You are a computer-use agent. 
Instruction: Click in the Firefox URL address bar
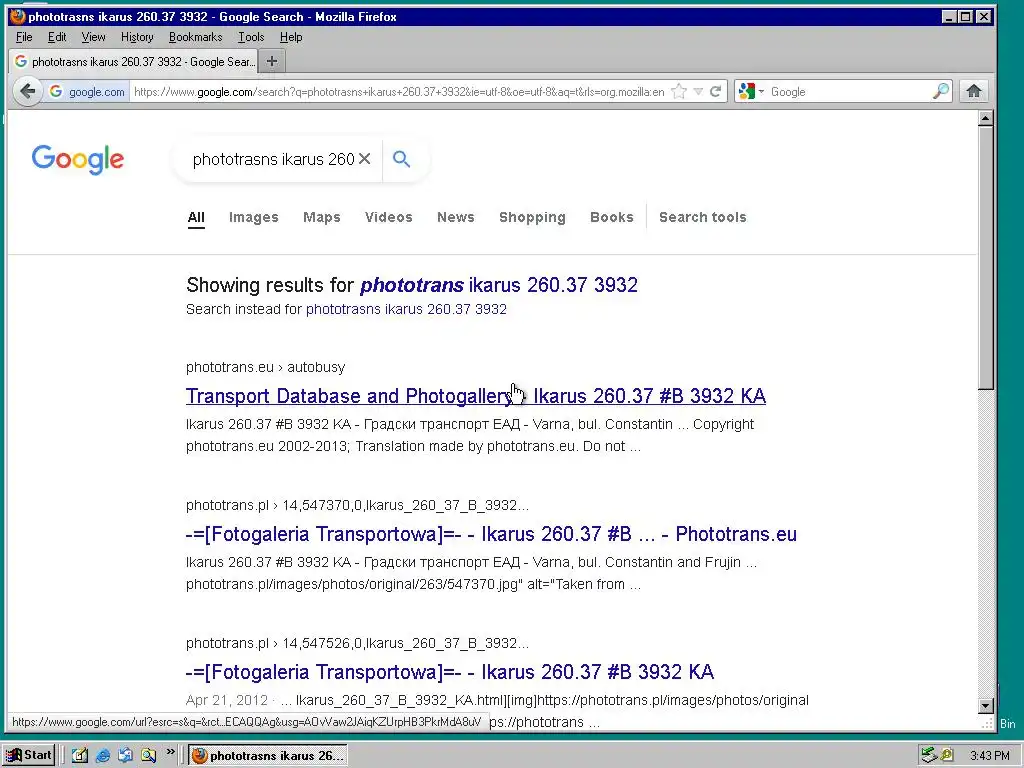[x=398, y=91]
